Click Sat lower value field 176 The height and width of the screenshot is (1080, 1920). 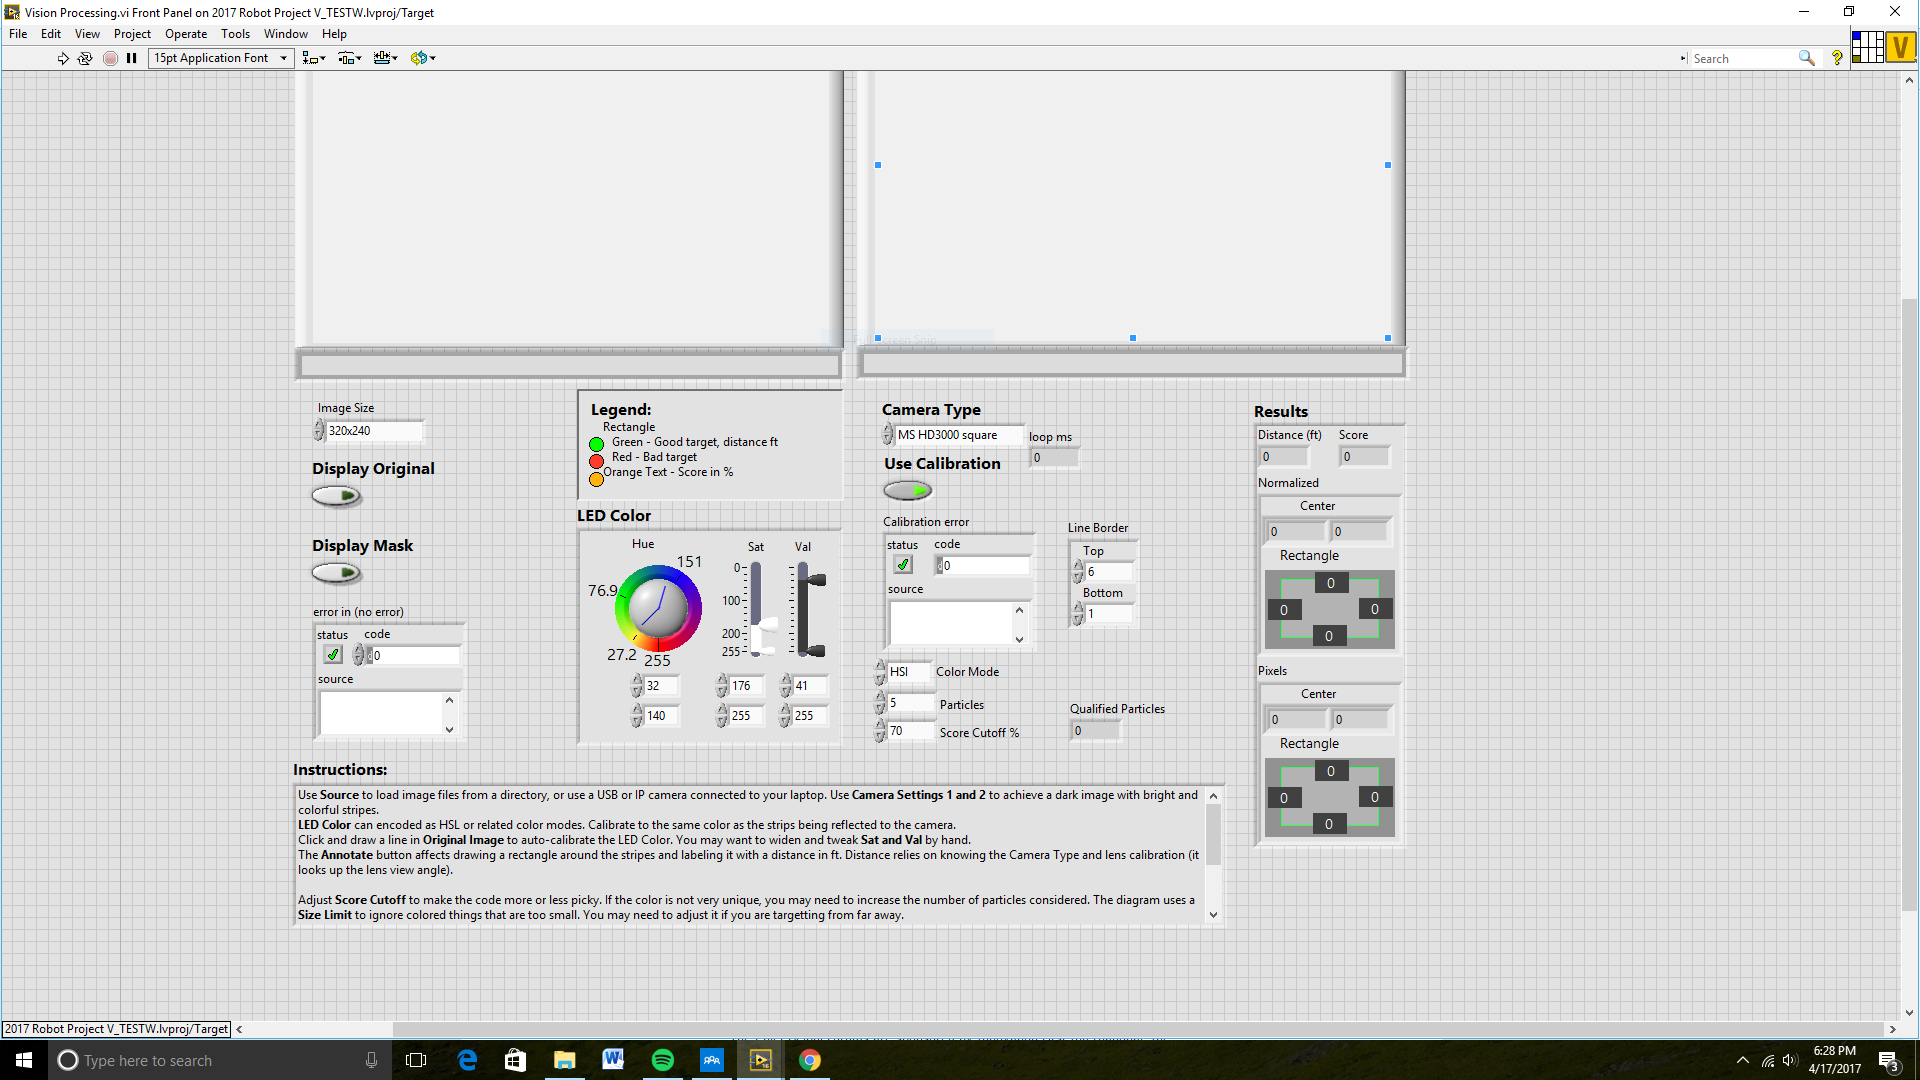tap(746, 686)
